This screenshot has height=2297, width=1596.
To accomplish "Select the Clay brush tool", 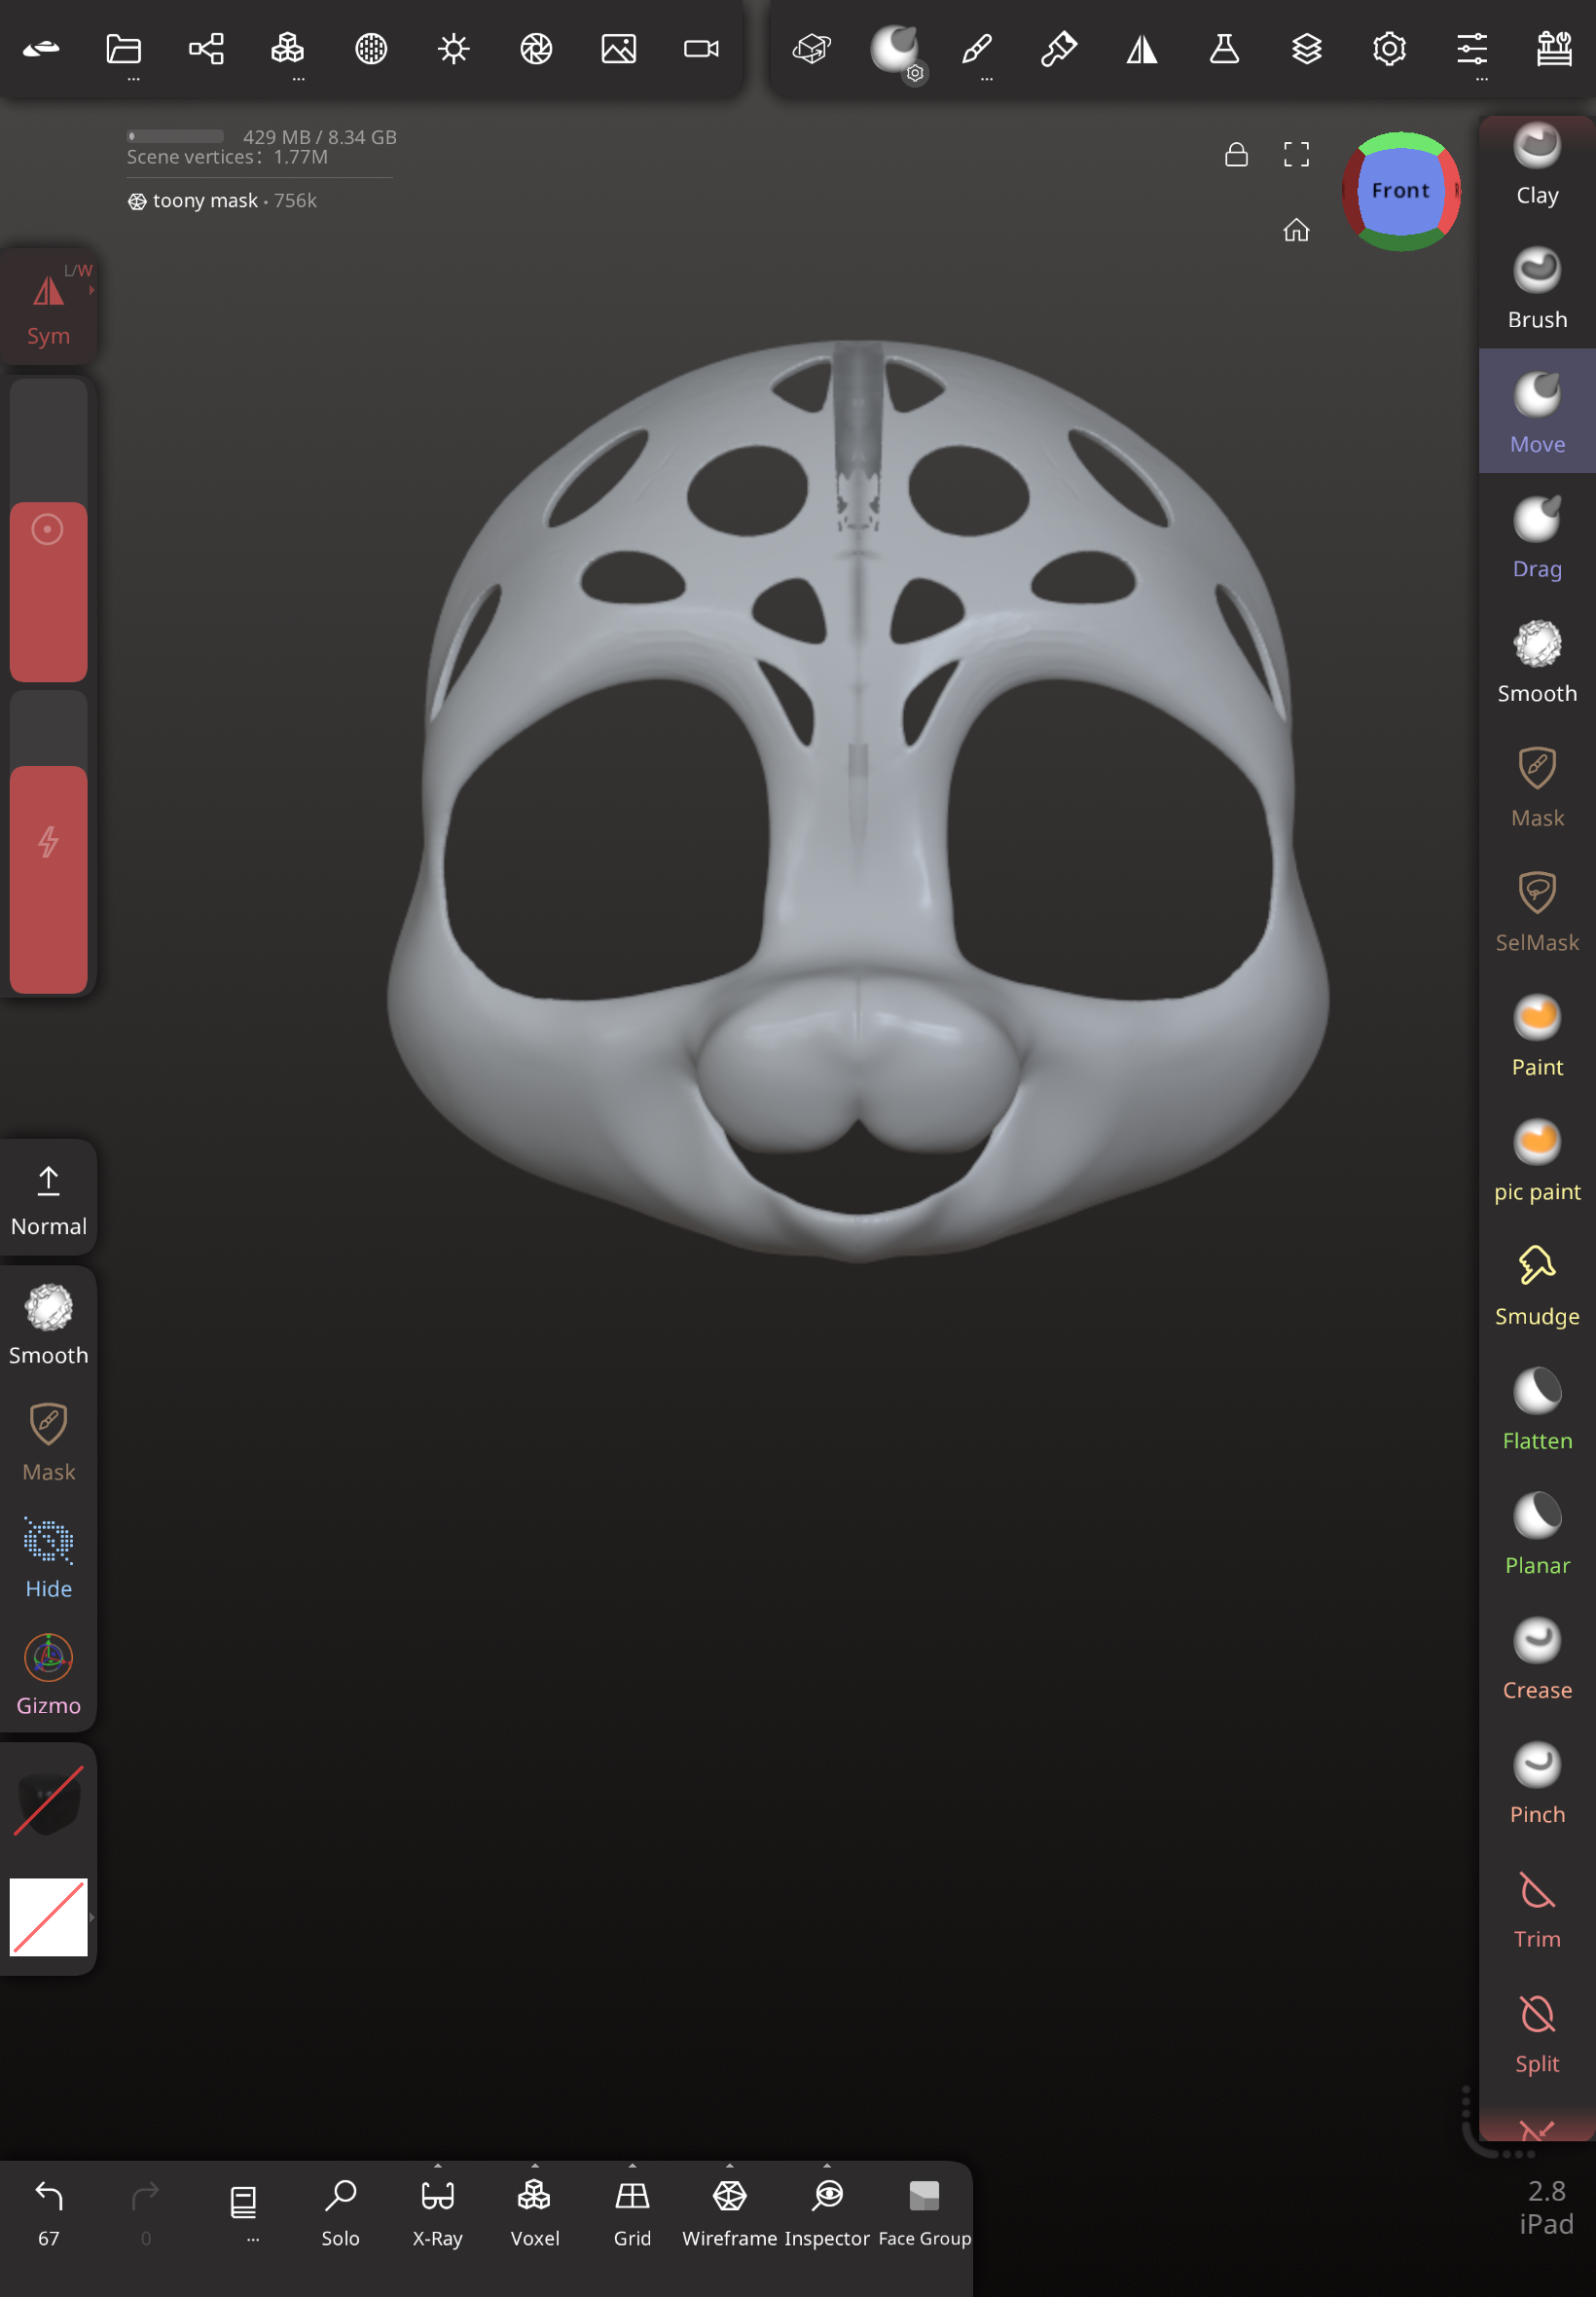I will pyautogui.click(x=1536, y=165).
